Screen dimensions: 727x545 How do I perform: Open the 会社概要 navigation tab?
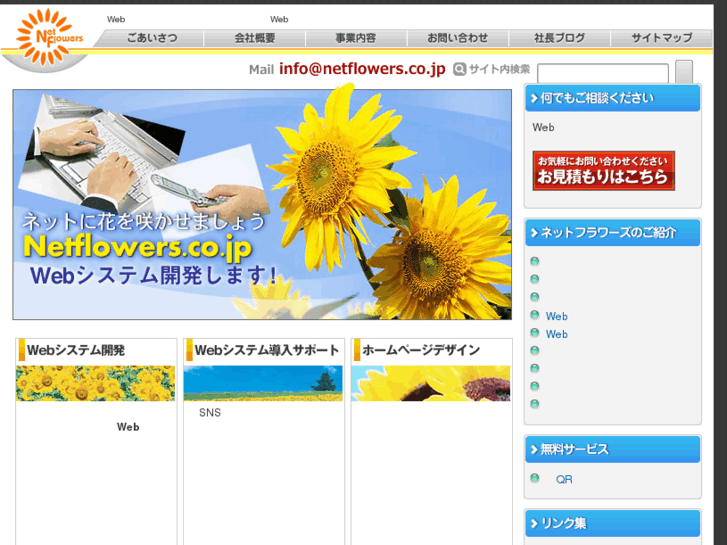(255, 38)
